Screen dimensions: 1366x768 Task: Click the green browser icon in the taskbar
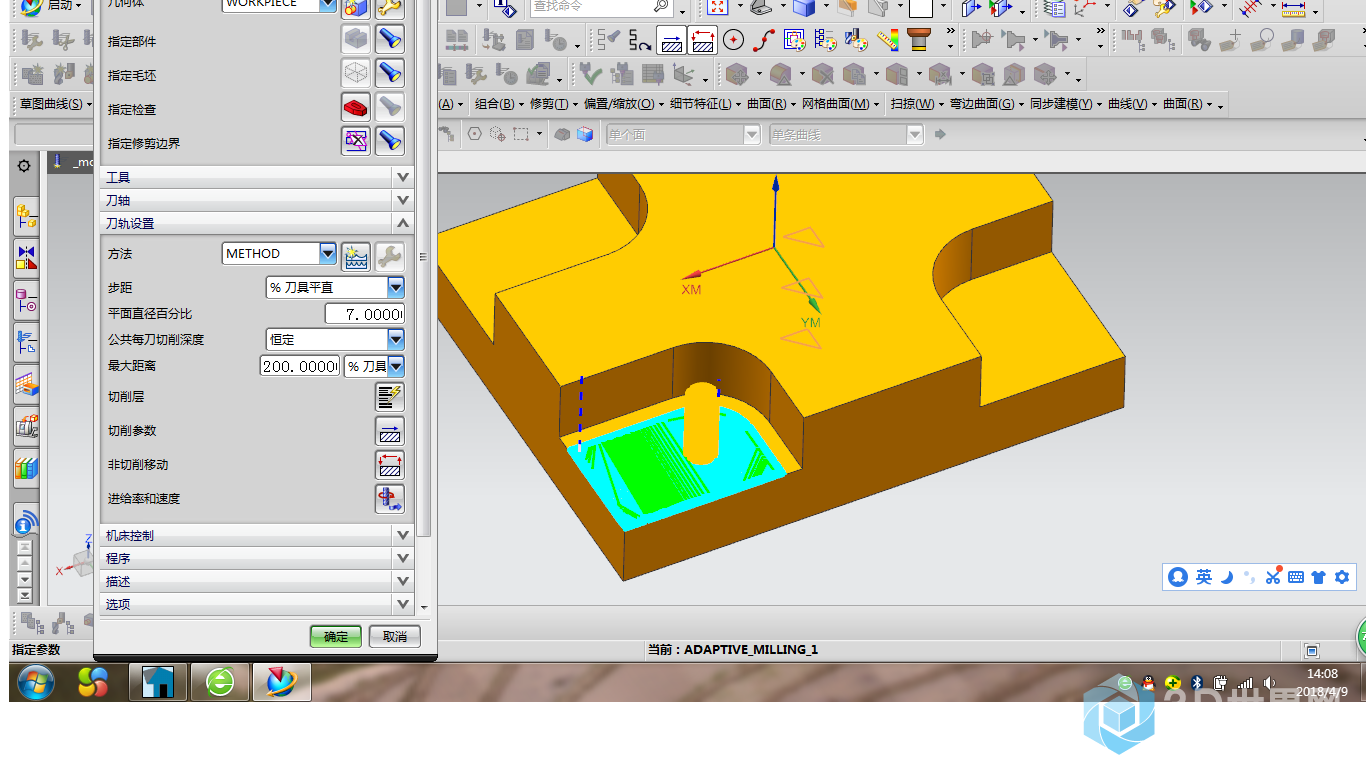click(x=219, y=682)
